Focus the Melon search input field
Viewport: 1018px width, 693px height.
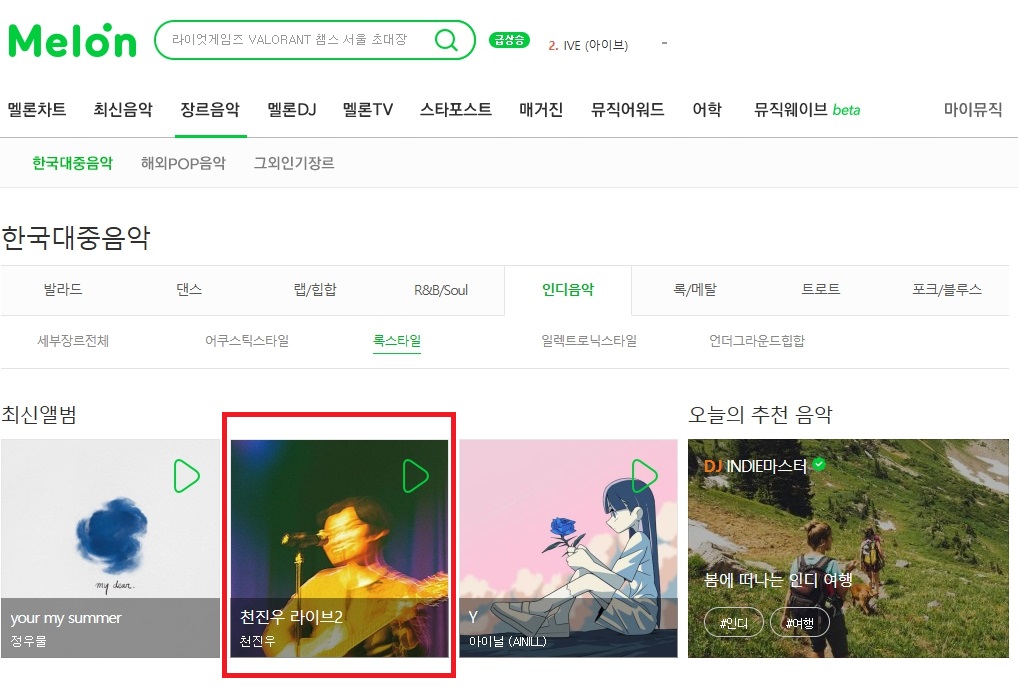click(x=292, y=40)
